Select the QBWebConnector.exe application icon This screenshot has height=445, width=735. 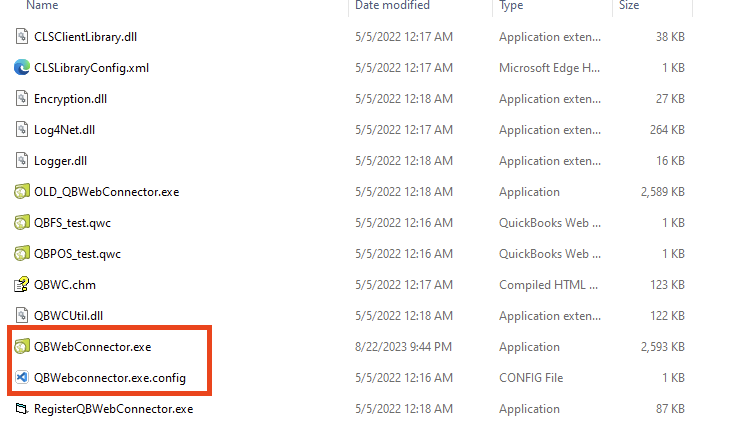click(22, 346)
